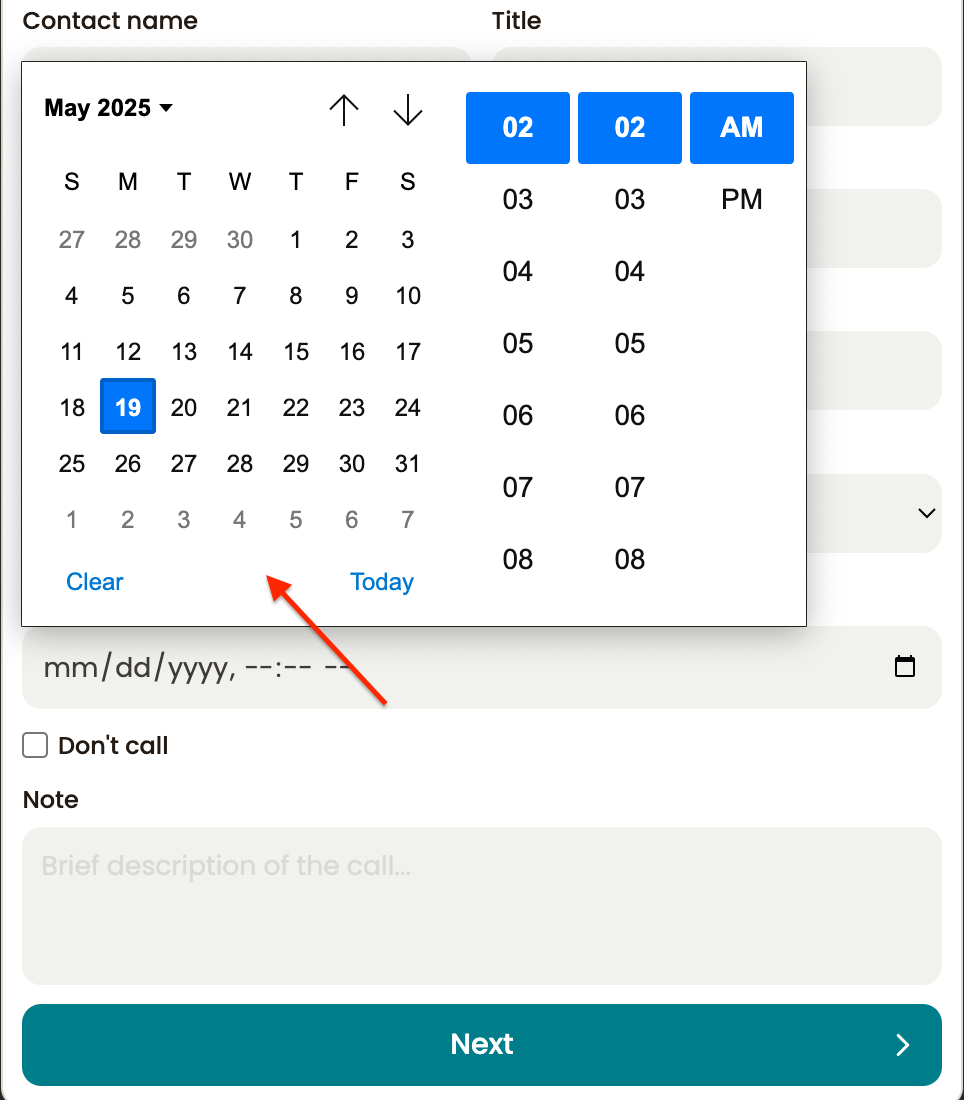Choose minute 07 in the minutes column
The image size is (964, 1100).
629,488
